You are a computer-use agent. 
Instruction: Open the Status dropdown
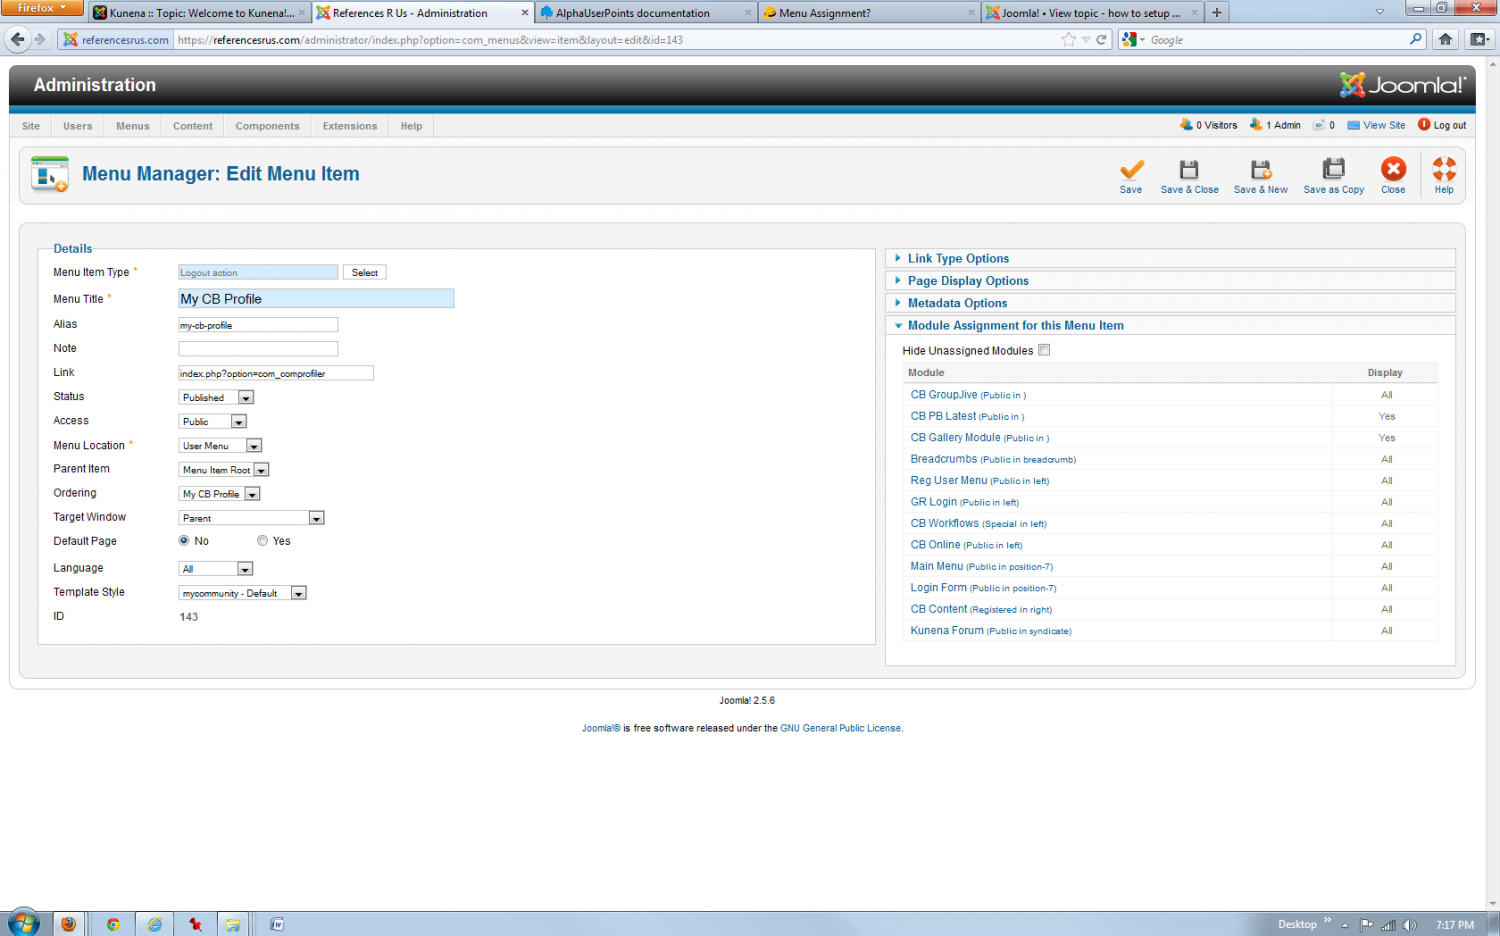point(216,397)
